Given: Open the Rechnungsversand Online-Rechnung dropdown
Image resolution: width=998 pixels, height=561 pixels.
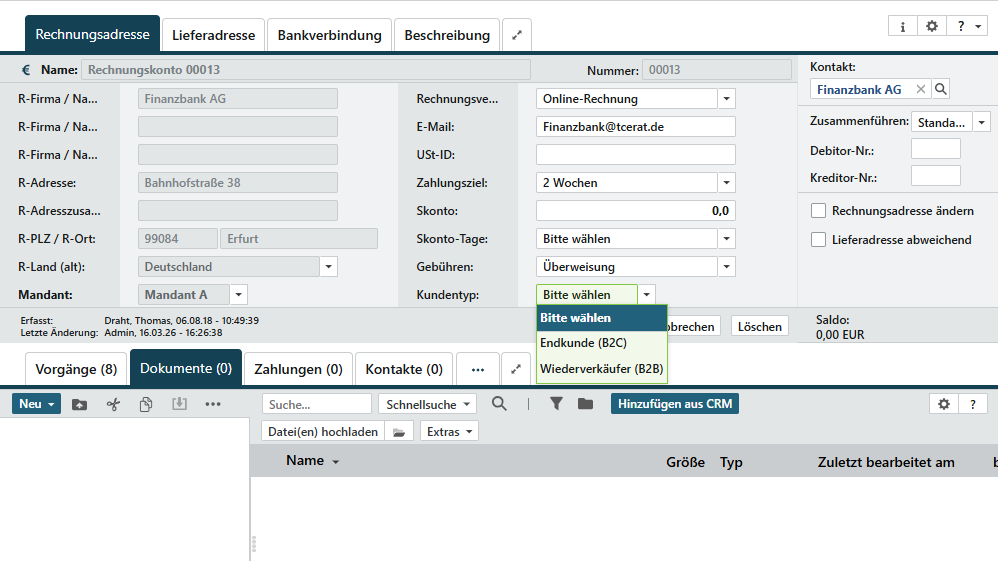Looking at the screenshot, I should (x=726, y=99).
